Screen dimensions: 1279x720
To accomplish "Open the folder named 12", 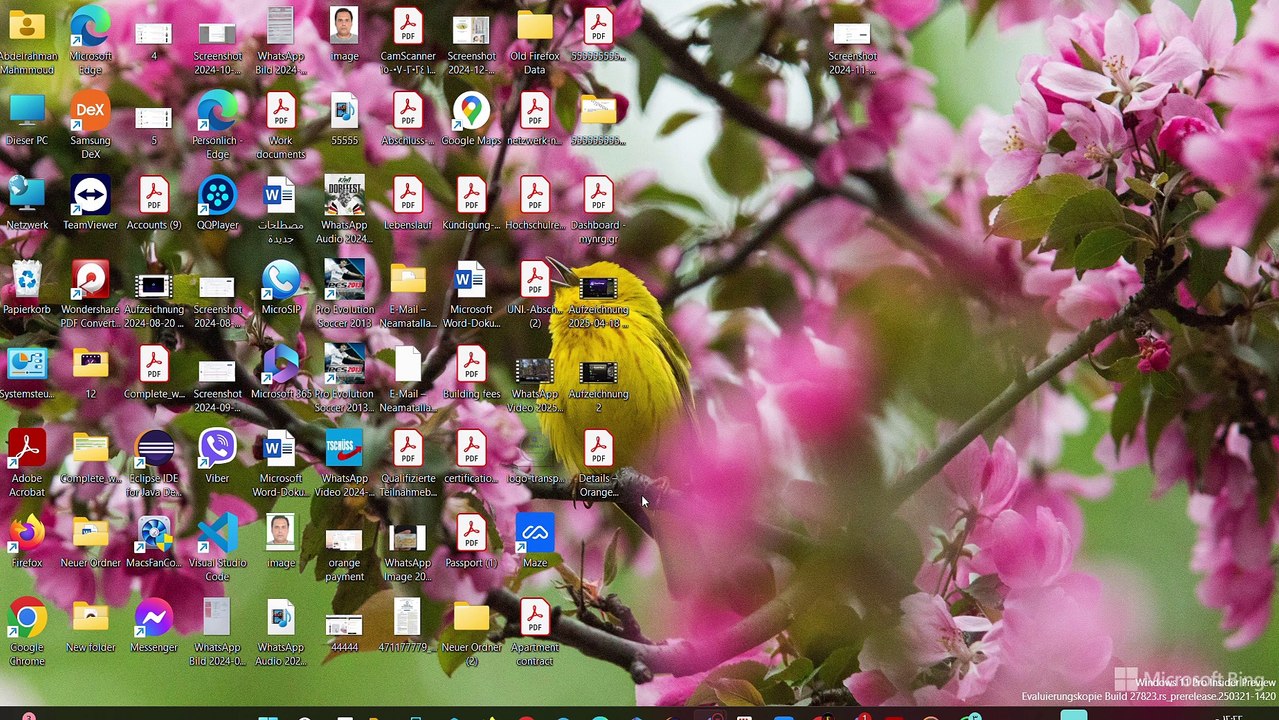I will pos(90,372).
